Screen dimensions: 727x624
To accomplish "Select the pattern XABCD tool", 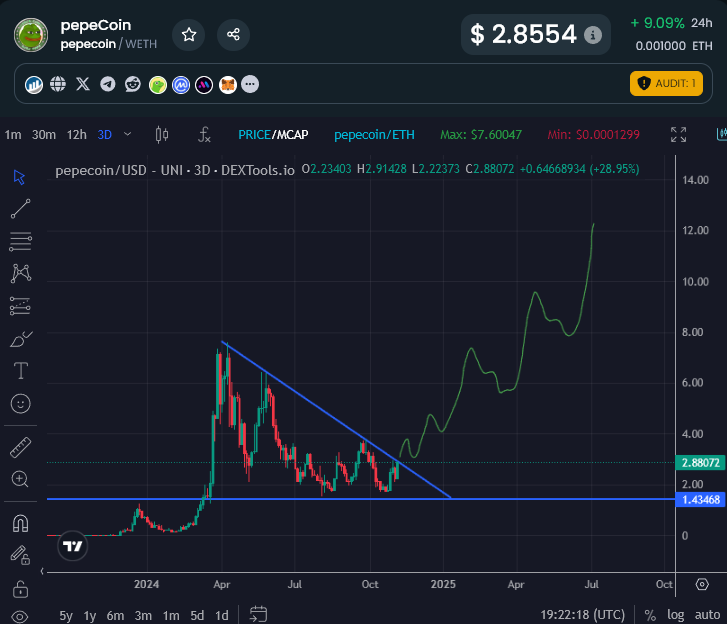I will click(x=21, y=274).
